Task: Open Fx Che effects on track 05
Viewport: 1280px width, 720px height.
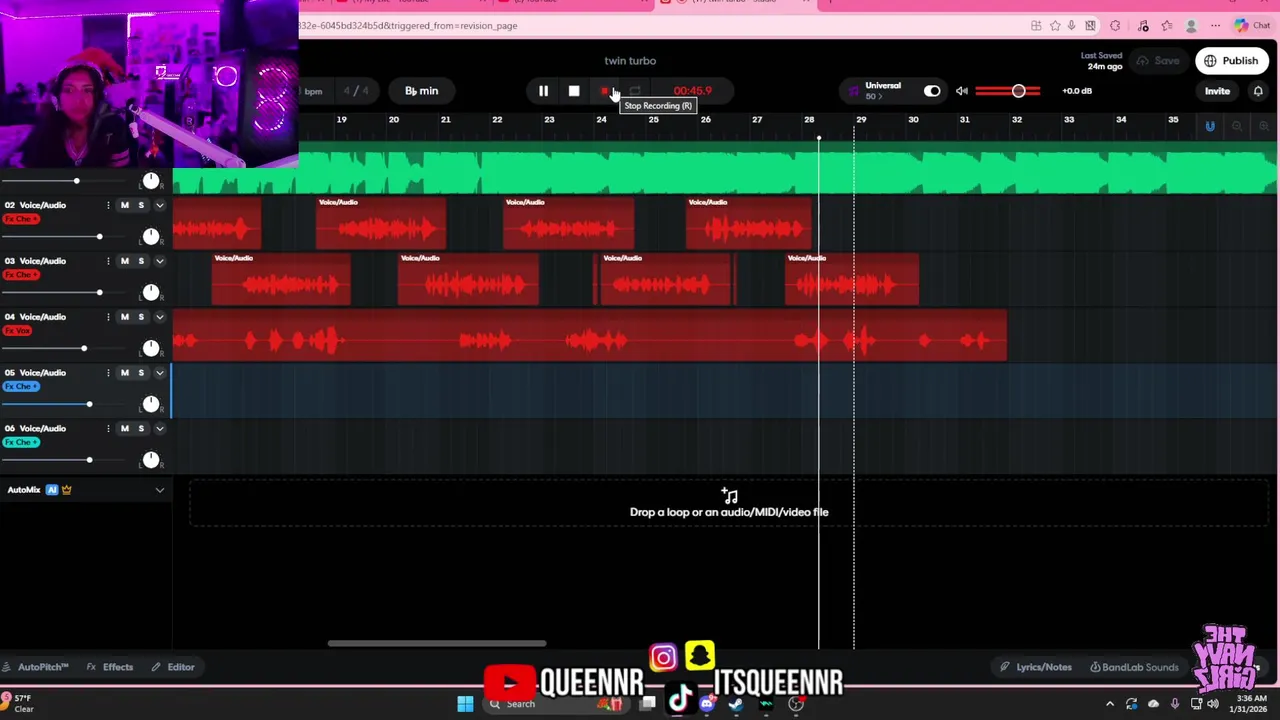Action: click(21, 387)
